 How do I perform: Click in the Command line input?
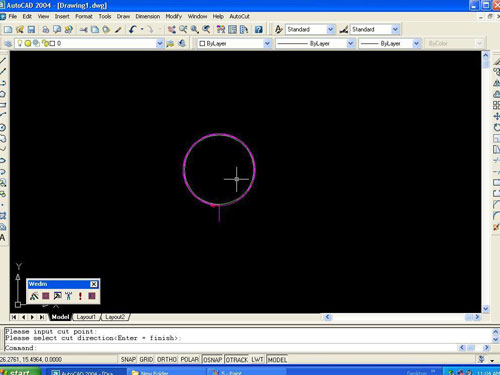coord(230,348)
